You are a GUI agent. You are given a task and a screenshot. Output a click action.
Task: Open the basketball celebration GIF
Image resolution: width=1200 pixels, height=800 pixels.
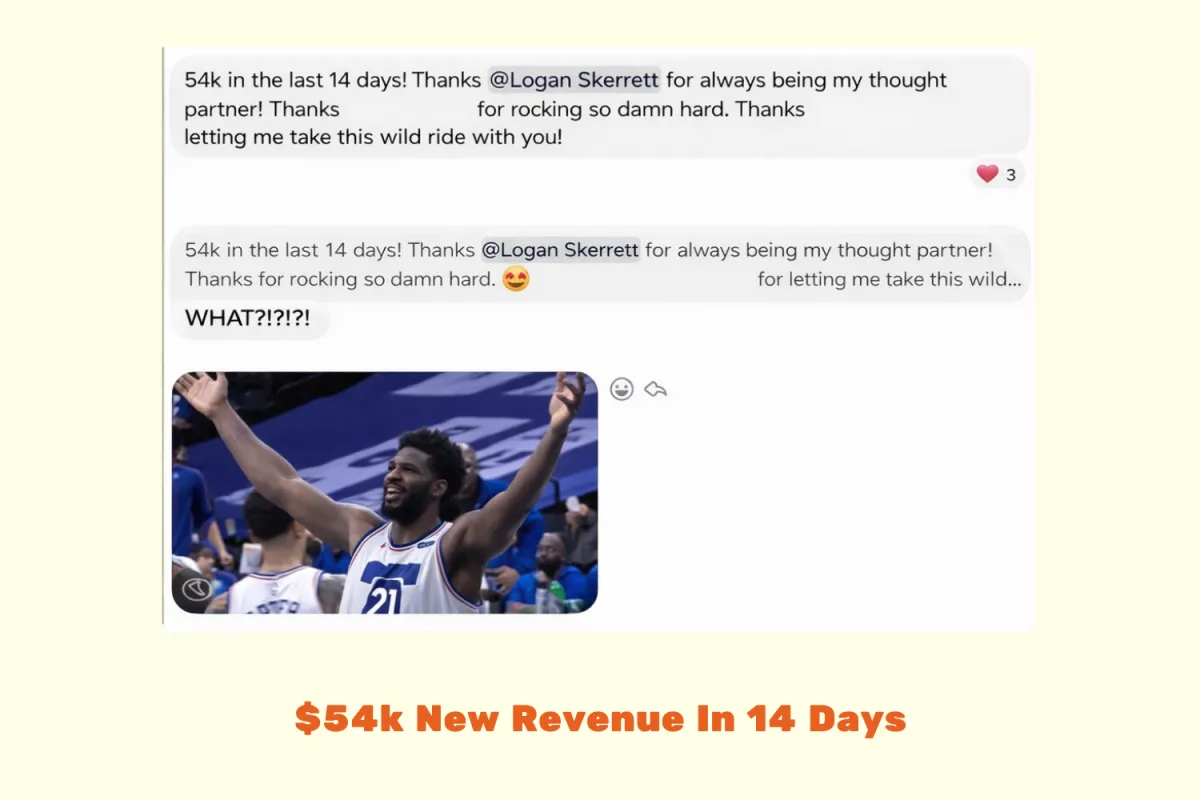point(385,492)
